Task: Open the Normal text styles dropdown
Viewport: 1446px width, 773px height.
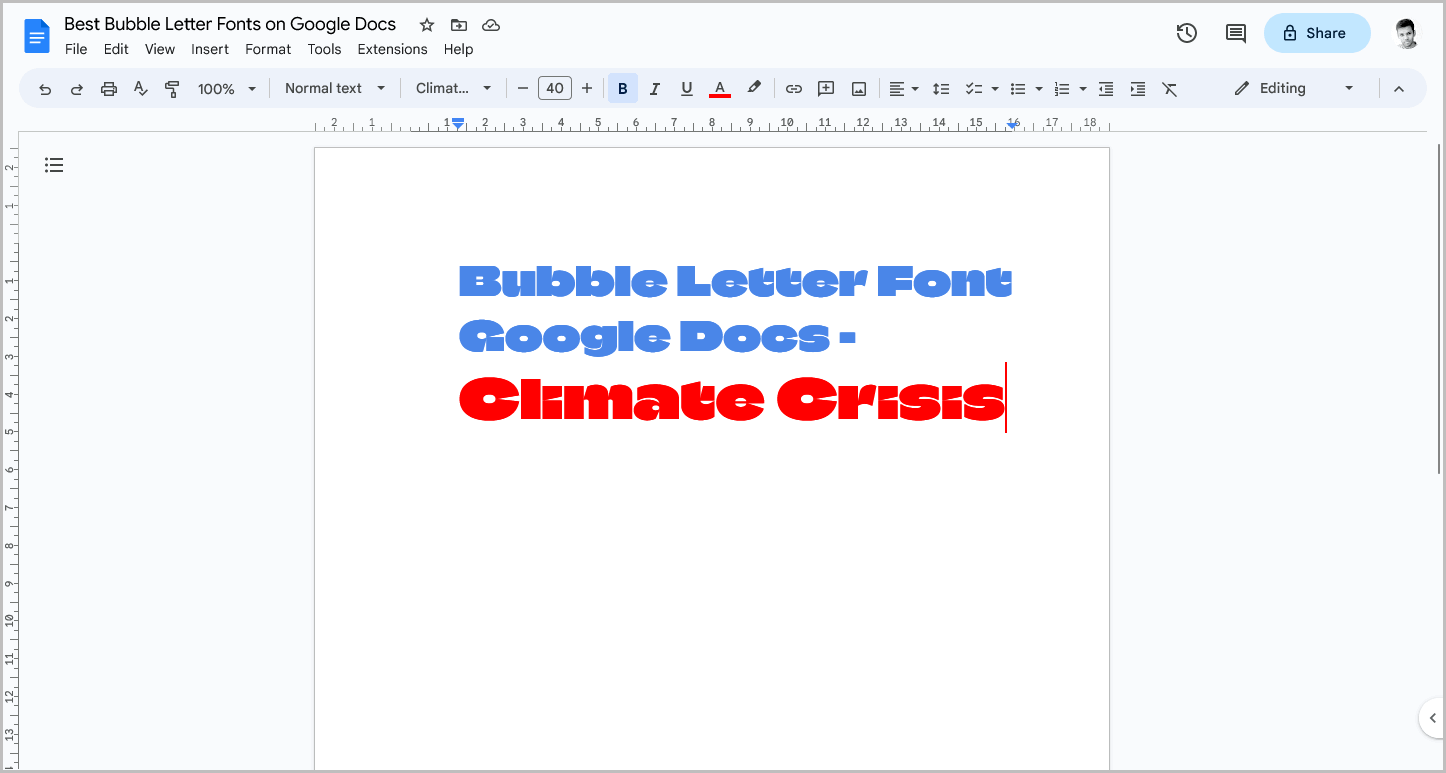Action: point(334,88)
